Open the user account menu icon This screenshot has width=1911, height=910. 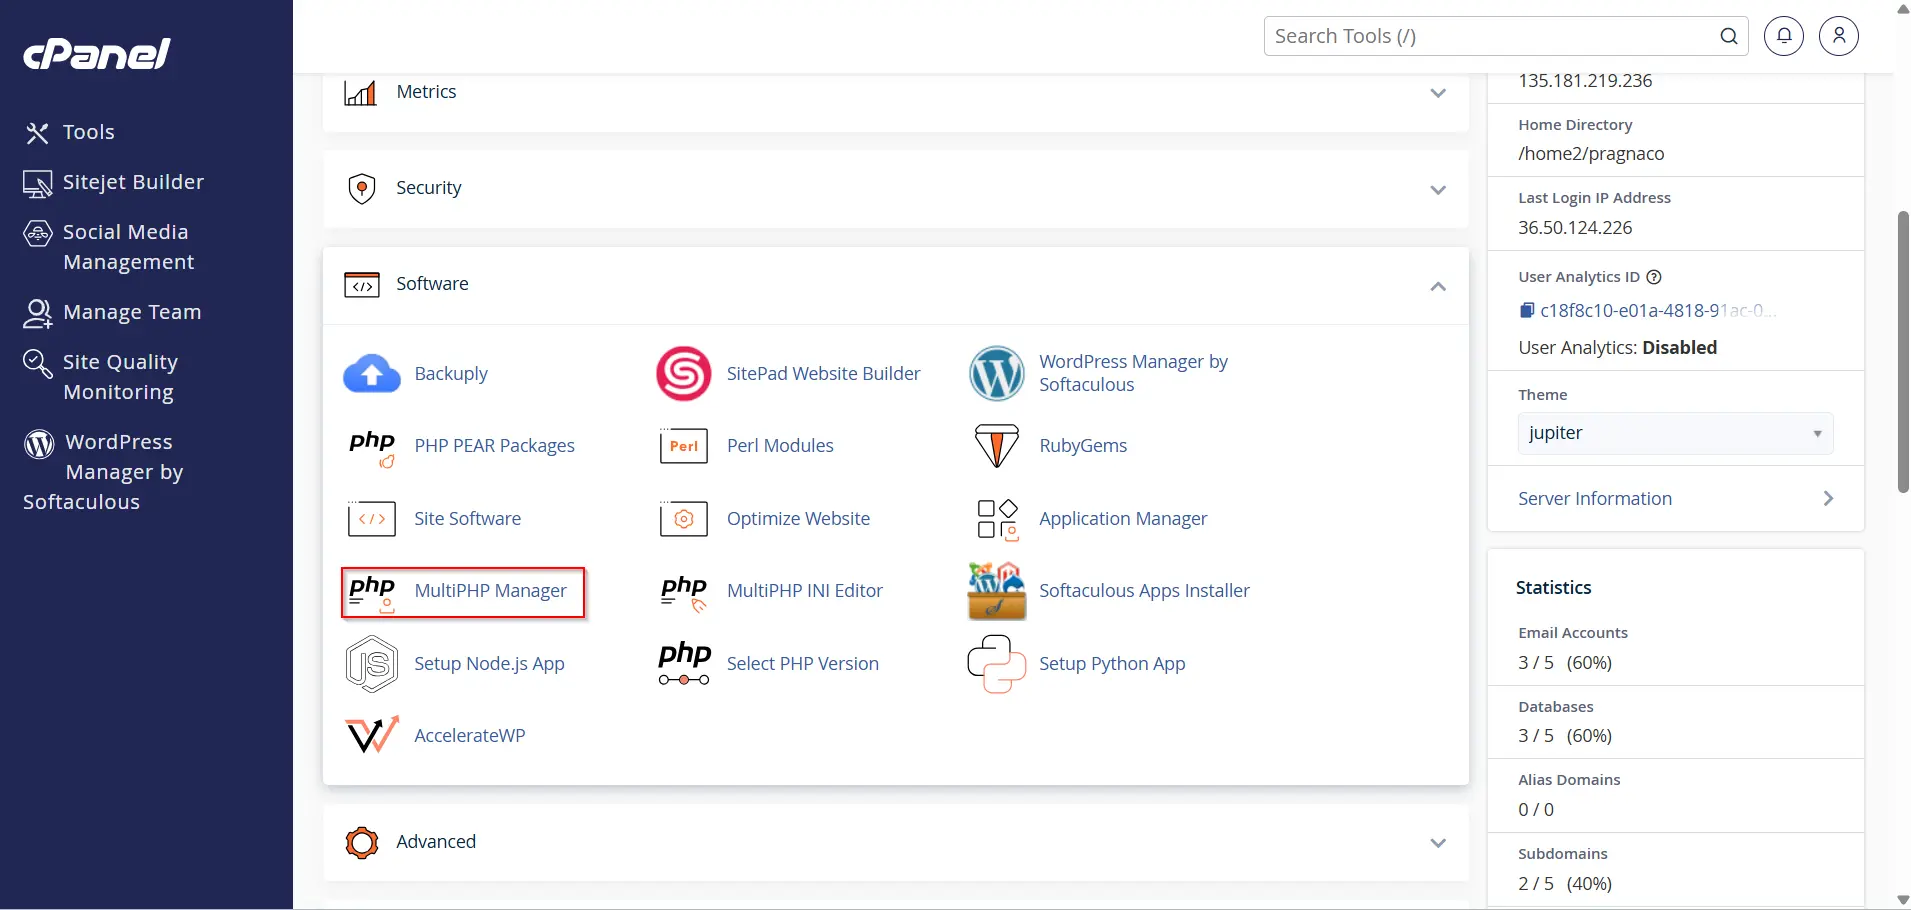coord(1839,36)
